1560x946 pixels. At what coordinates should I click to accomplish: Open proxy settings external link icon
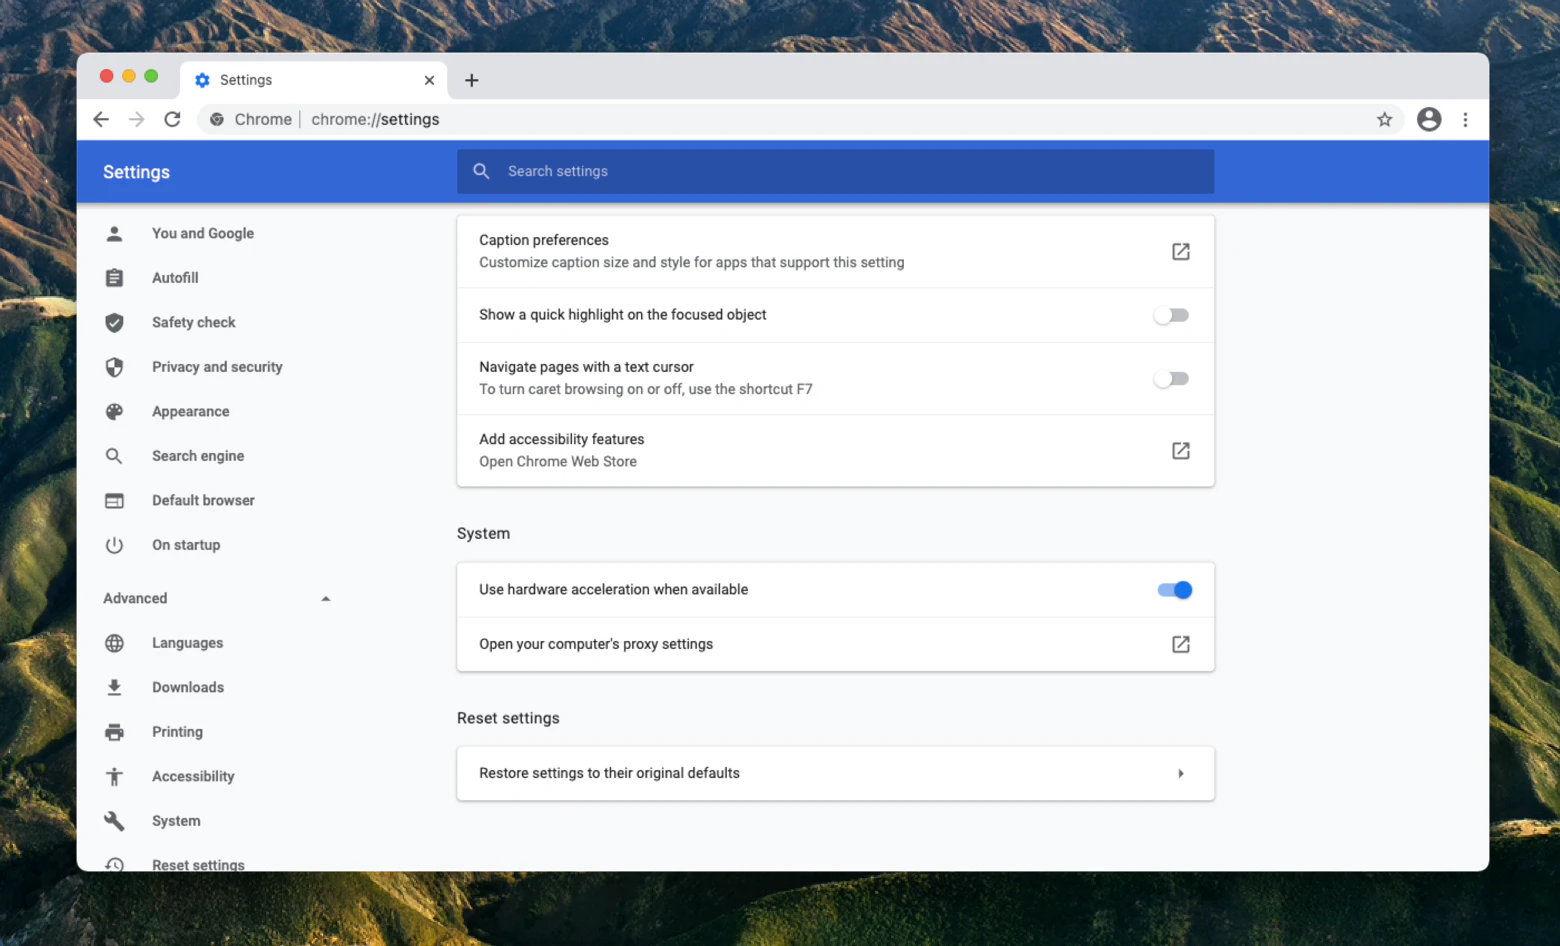[x=1180, y=645]
